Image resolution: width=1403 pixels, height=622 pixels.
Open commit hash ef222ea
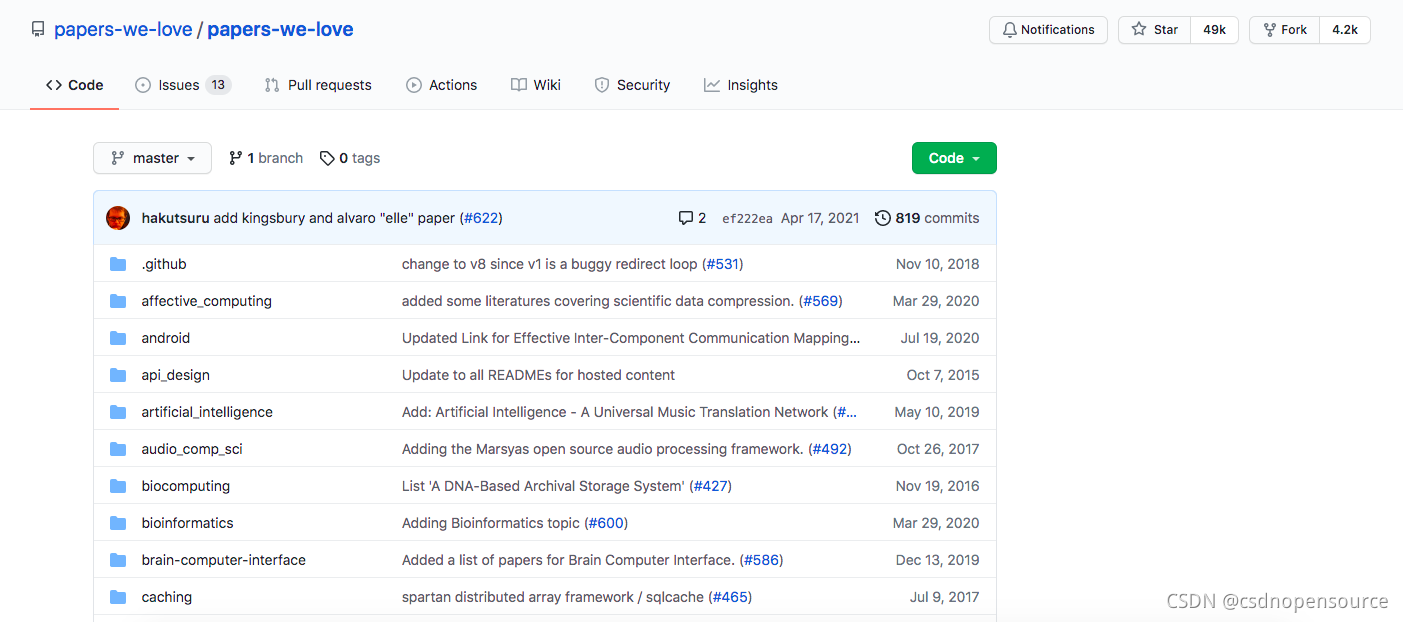pyautogui.click(x=747, y=218)
